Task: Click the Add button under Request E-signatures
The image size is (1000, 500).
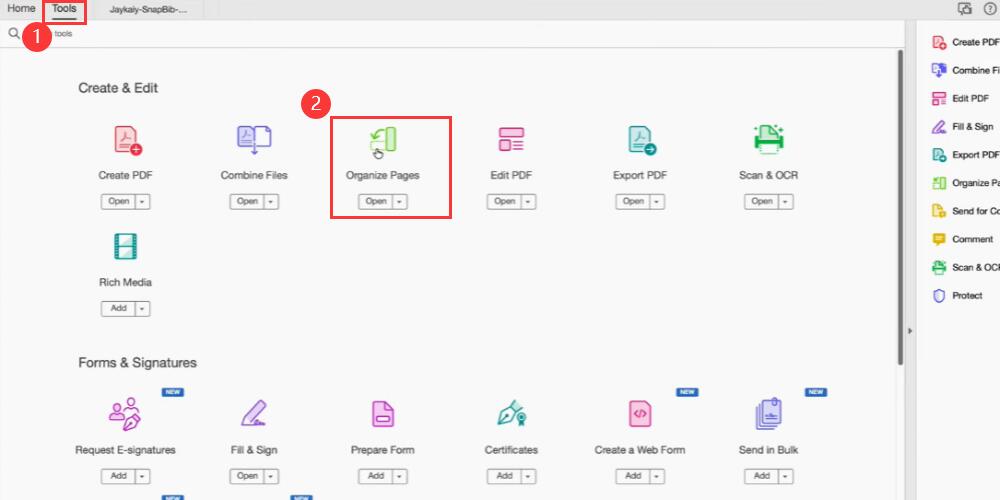Action: tap(119, 476)
